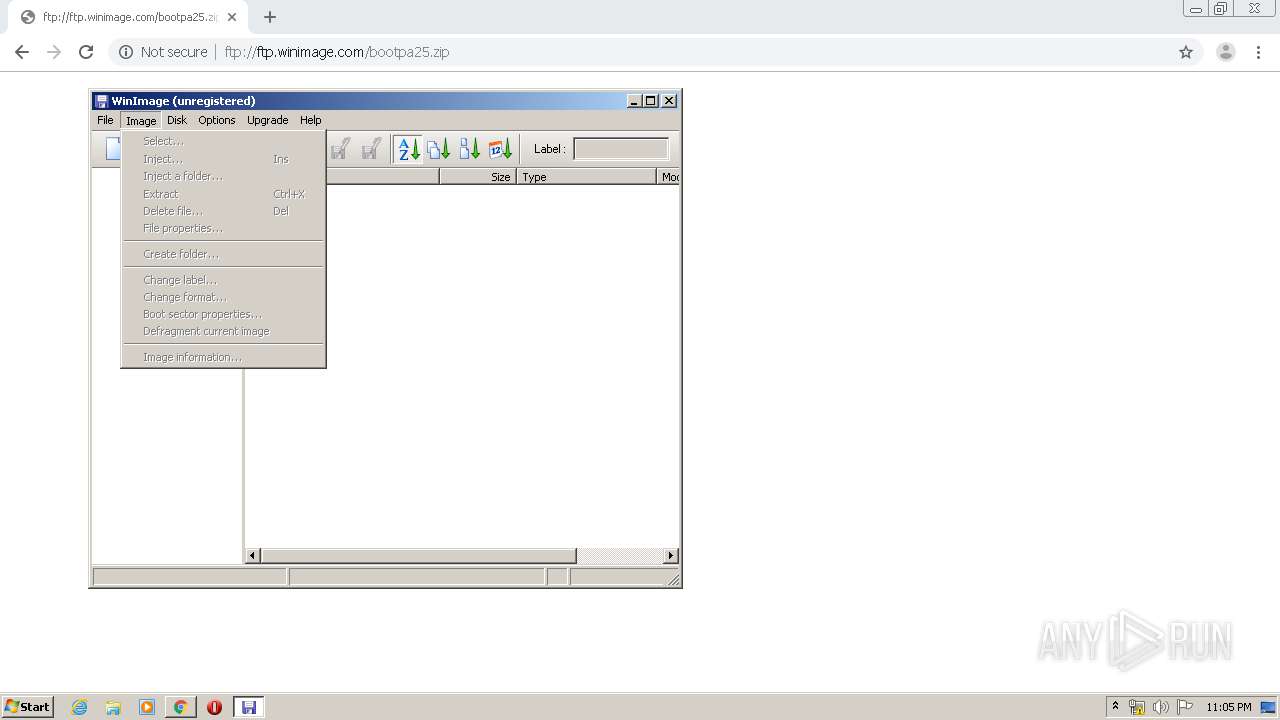Click the ftp address bar URL
Image resolution: width=1280 pixels, height=720 pixels.
337,52
